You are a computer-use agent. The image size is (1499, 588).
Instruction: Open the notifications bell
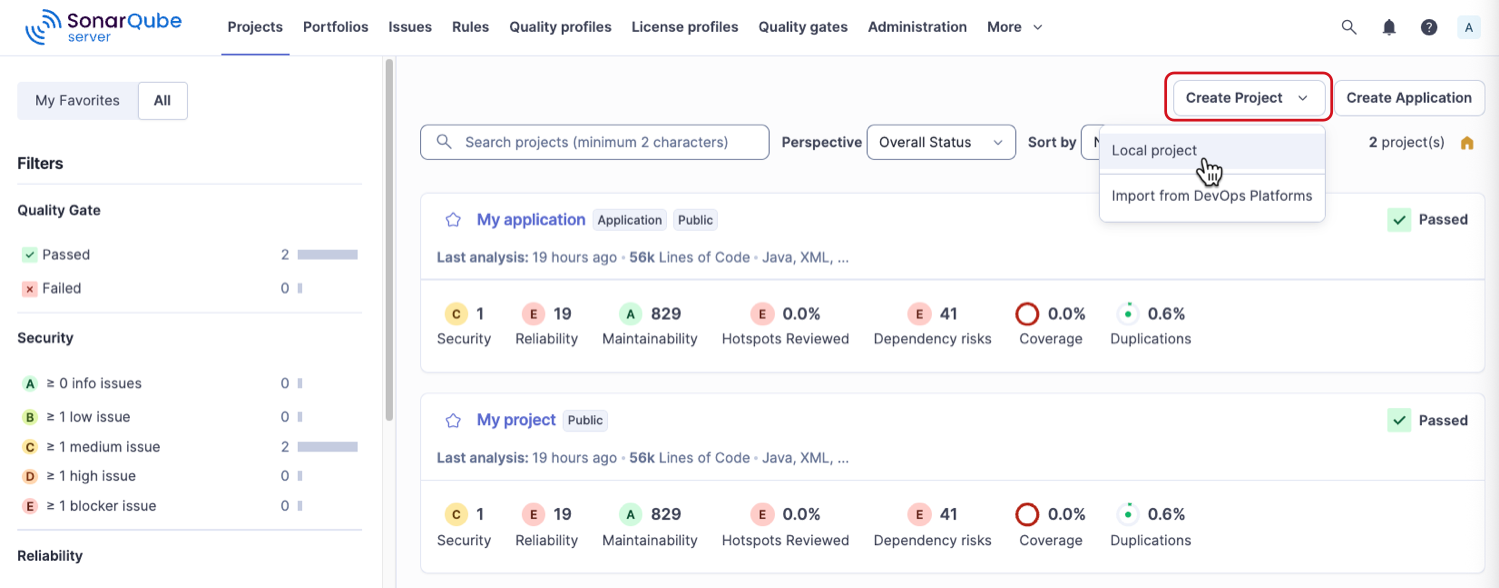click(x=1389, y=27)
